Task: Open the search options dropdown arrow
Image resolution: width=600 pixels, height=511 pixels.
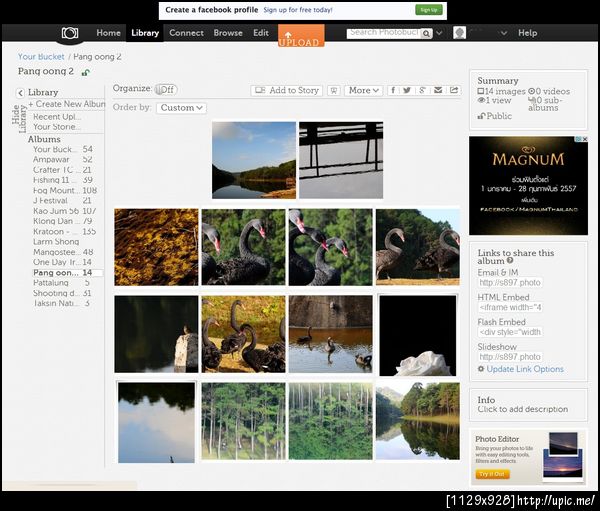Action: point(439,33)
